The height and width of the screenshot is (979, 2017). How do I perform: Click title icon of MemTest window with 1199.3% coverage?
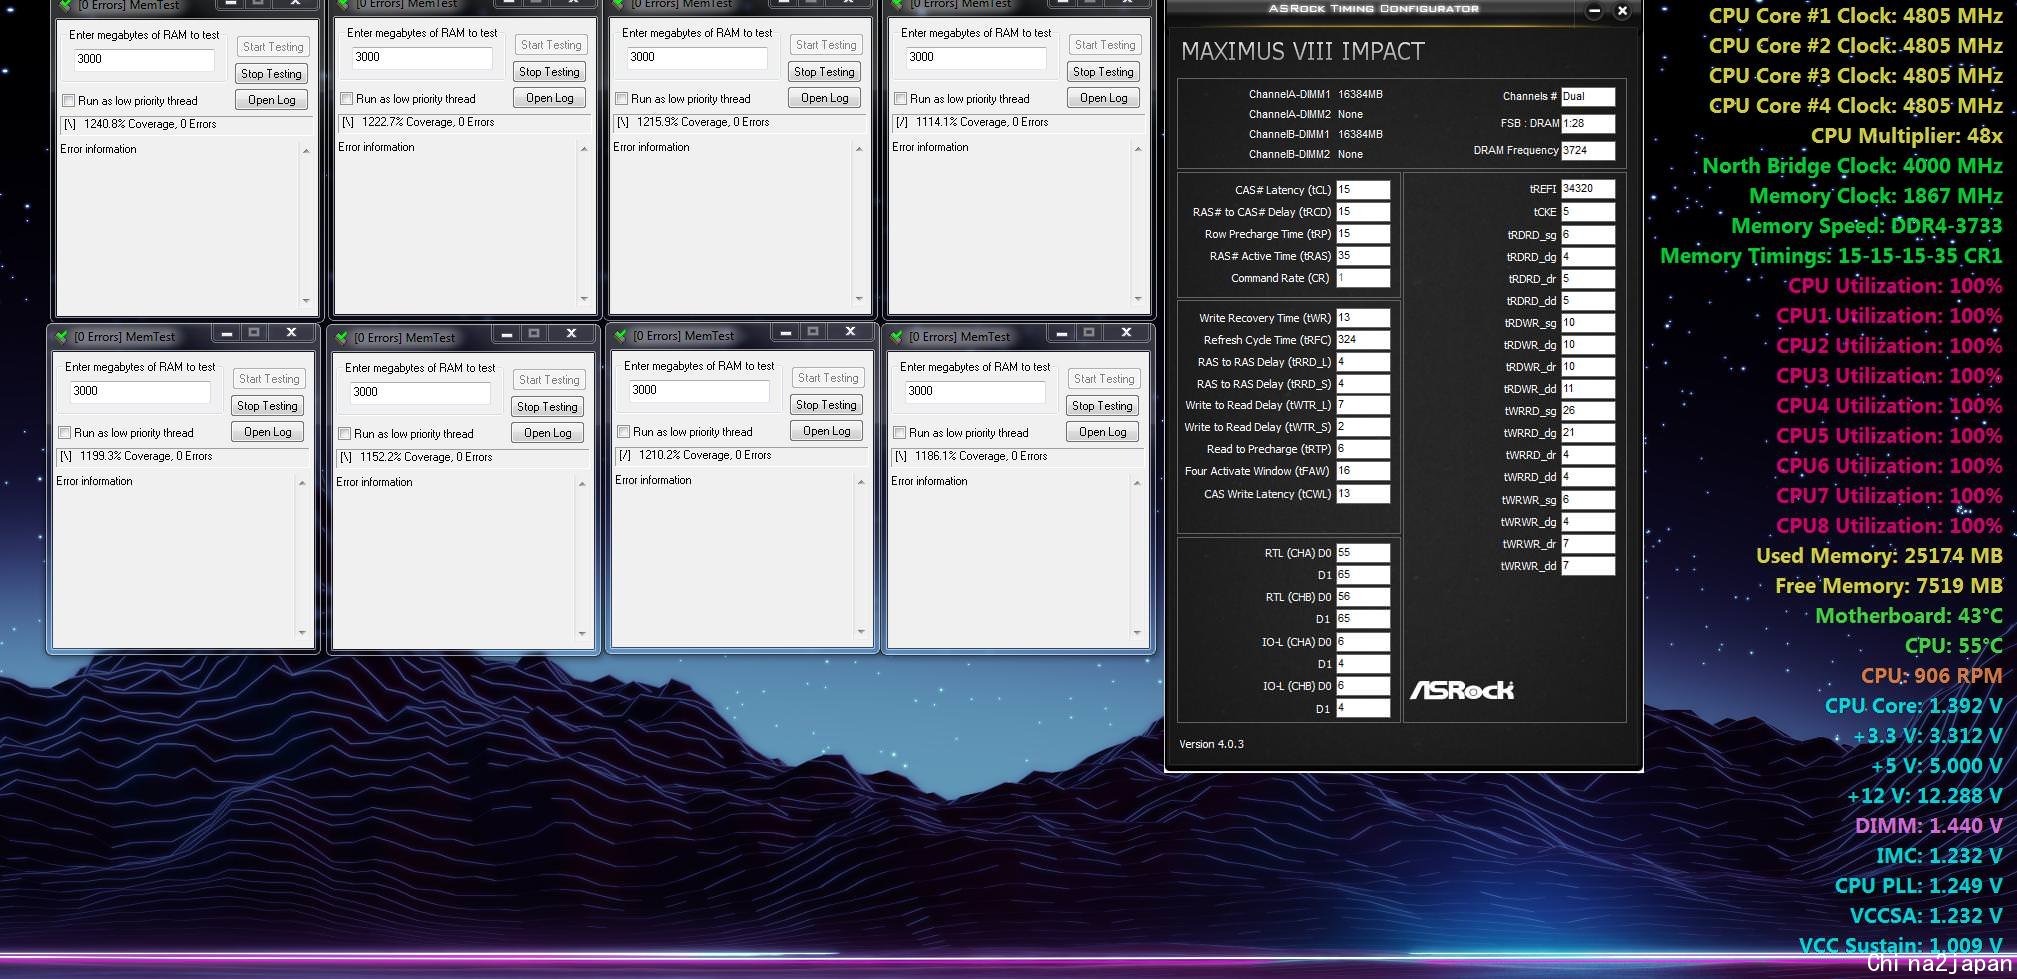(62, 337)
